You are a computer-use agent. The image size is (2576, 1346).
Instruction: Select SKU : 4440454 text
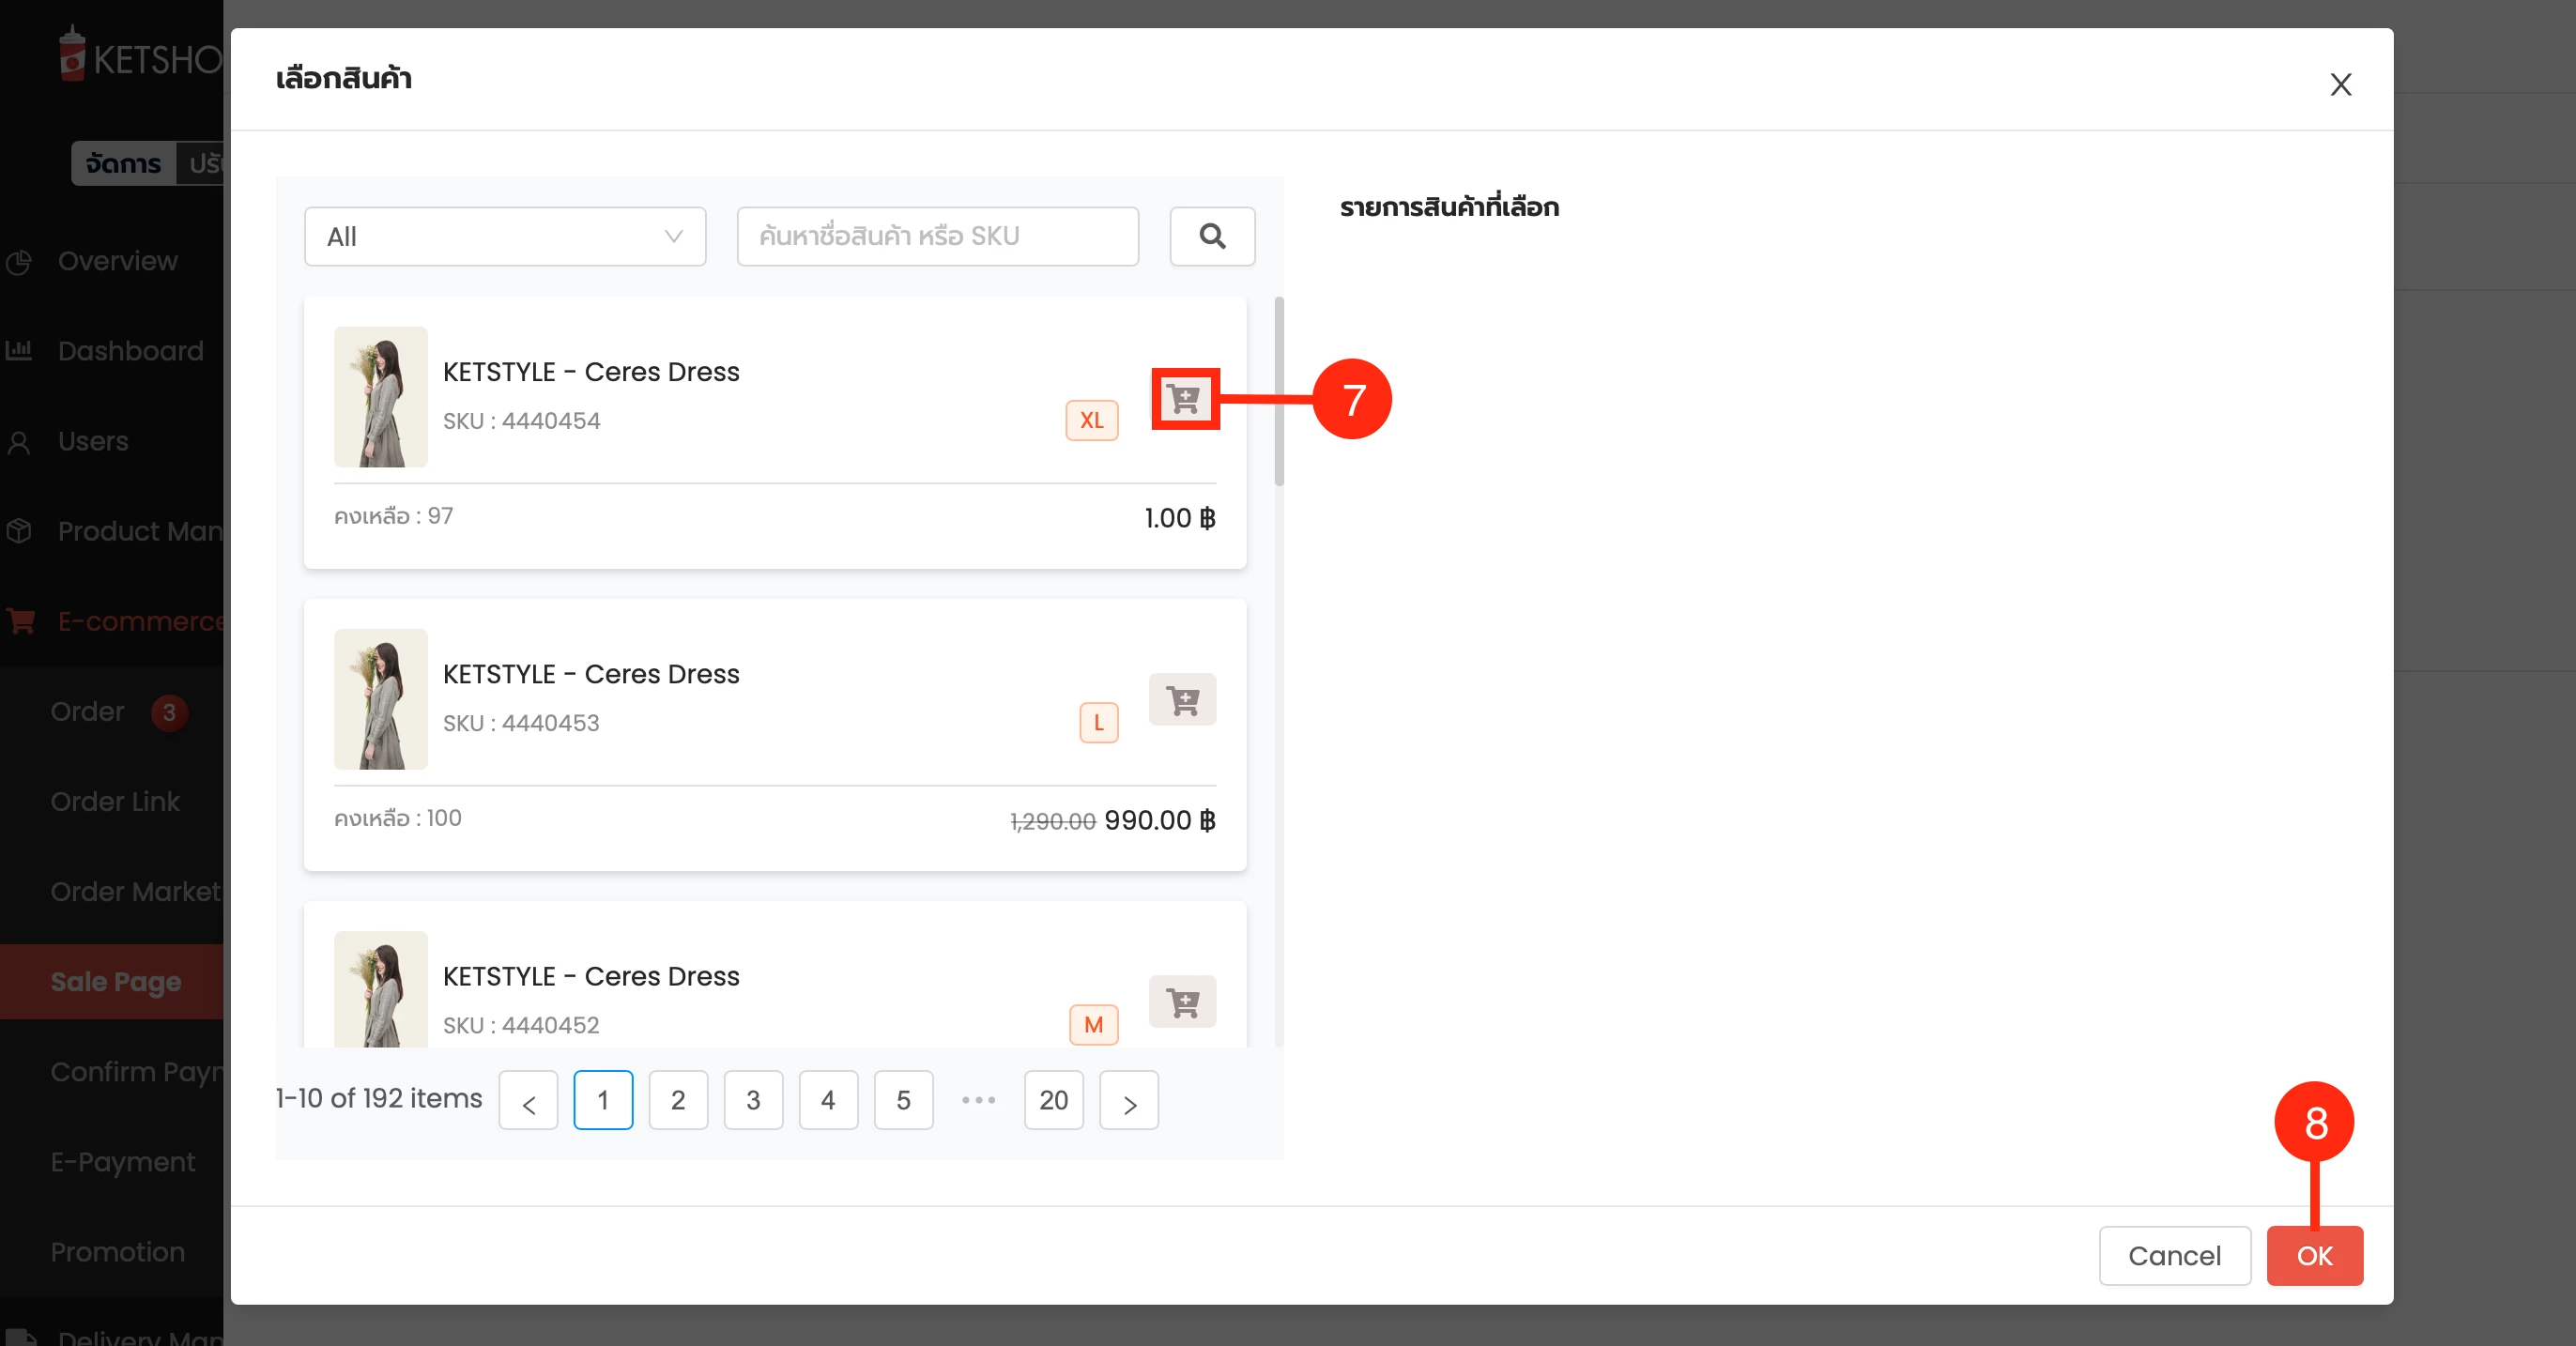pos(521,421)
